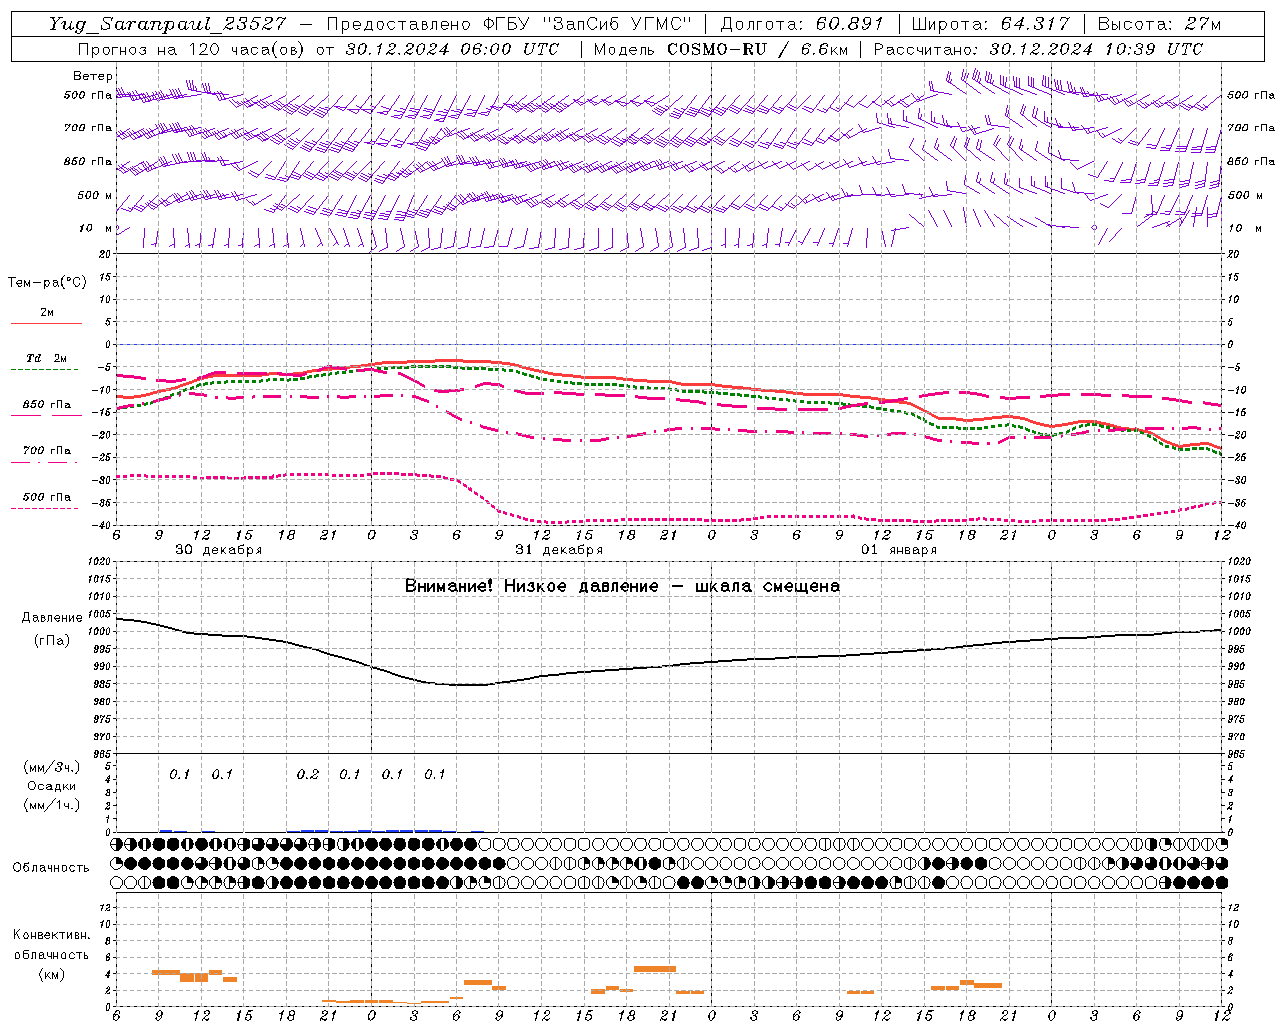Click the station name Yug_Saranpaul_23527
The width and height of the screenshot is (1280, 1024).
pyautogui.click(x=167, y=24)
